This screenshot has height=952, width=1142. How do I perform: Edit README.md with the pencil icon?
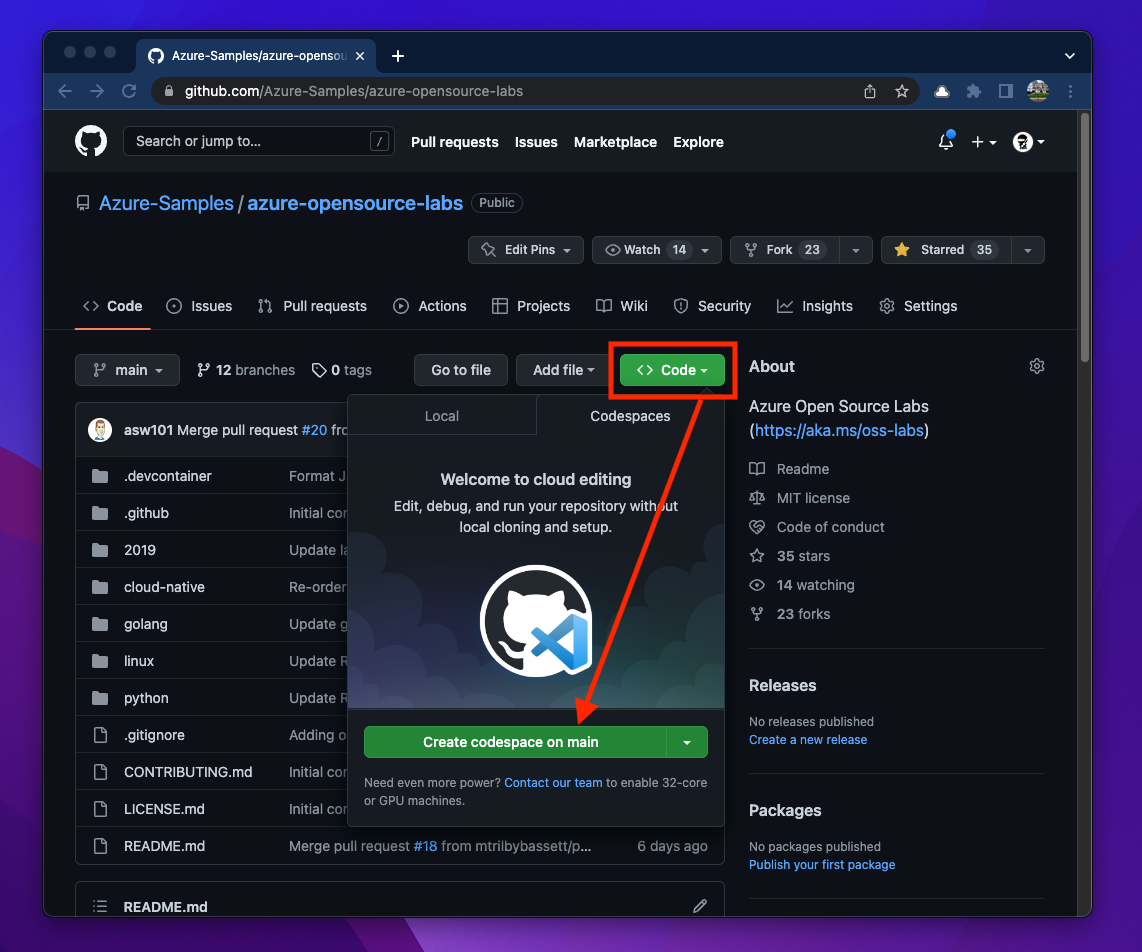[699, 906]
